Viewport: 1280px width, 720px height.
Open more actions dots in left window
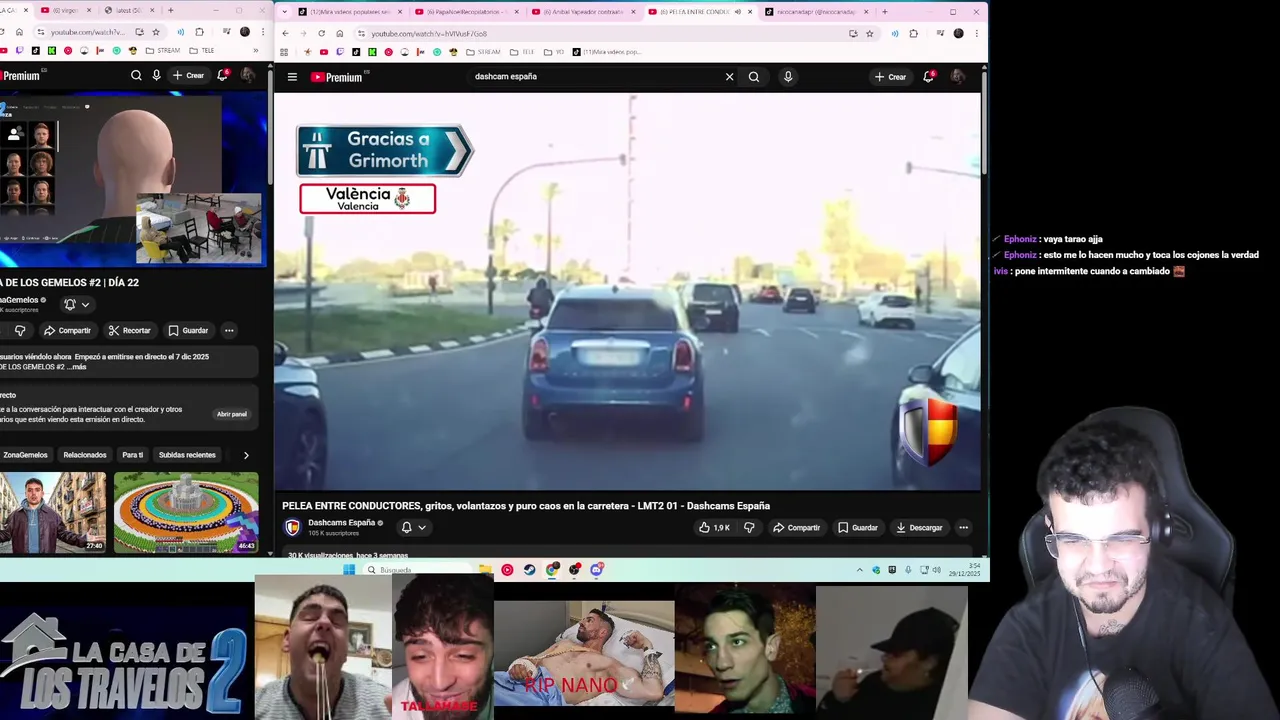229,331
